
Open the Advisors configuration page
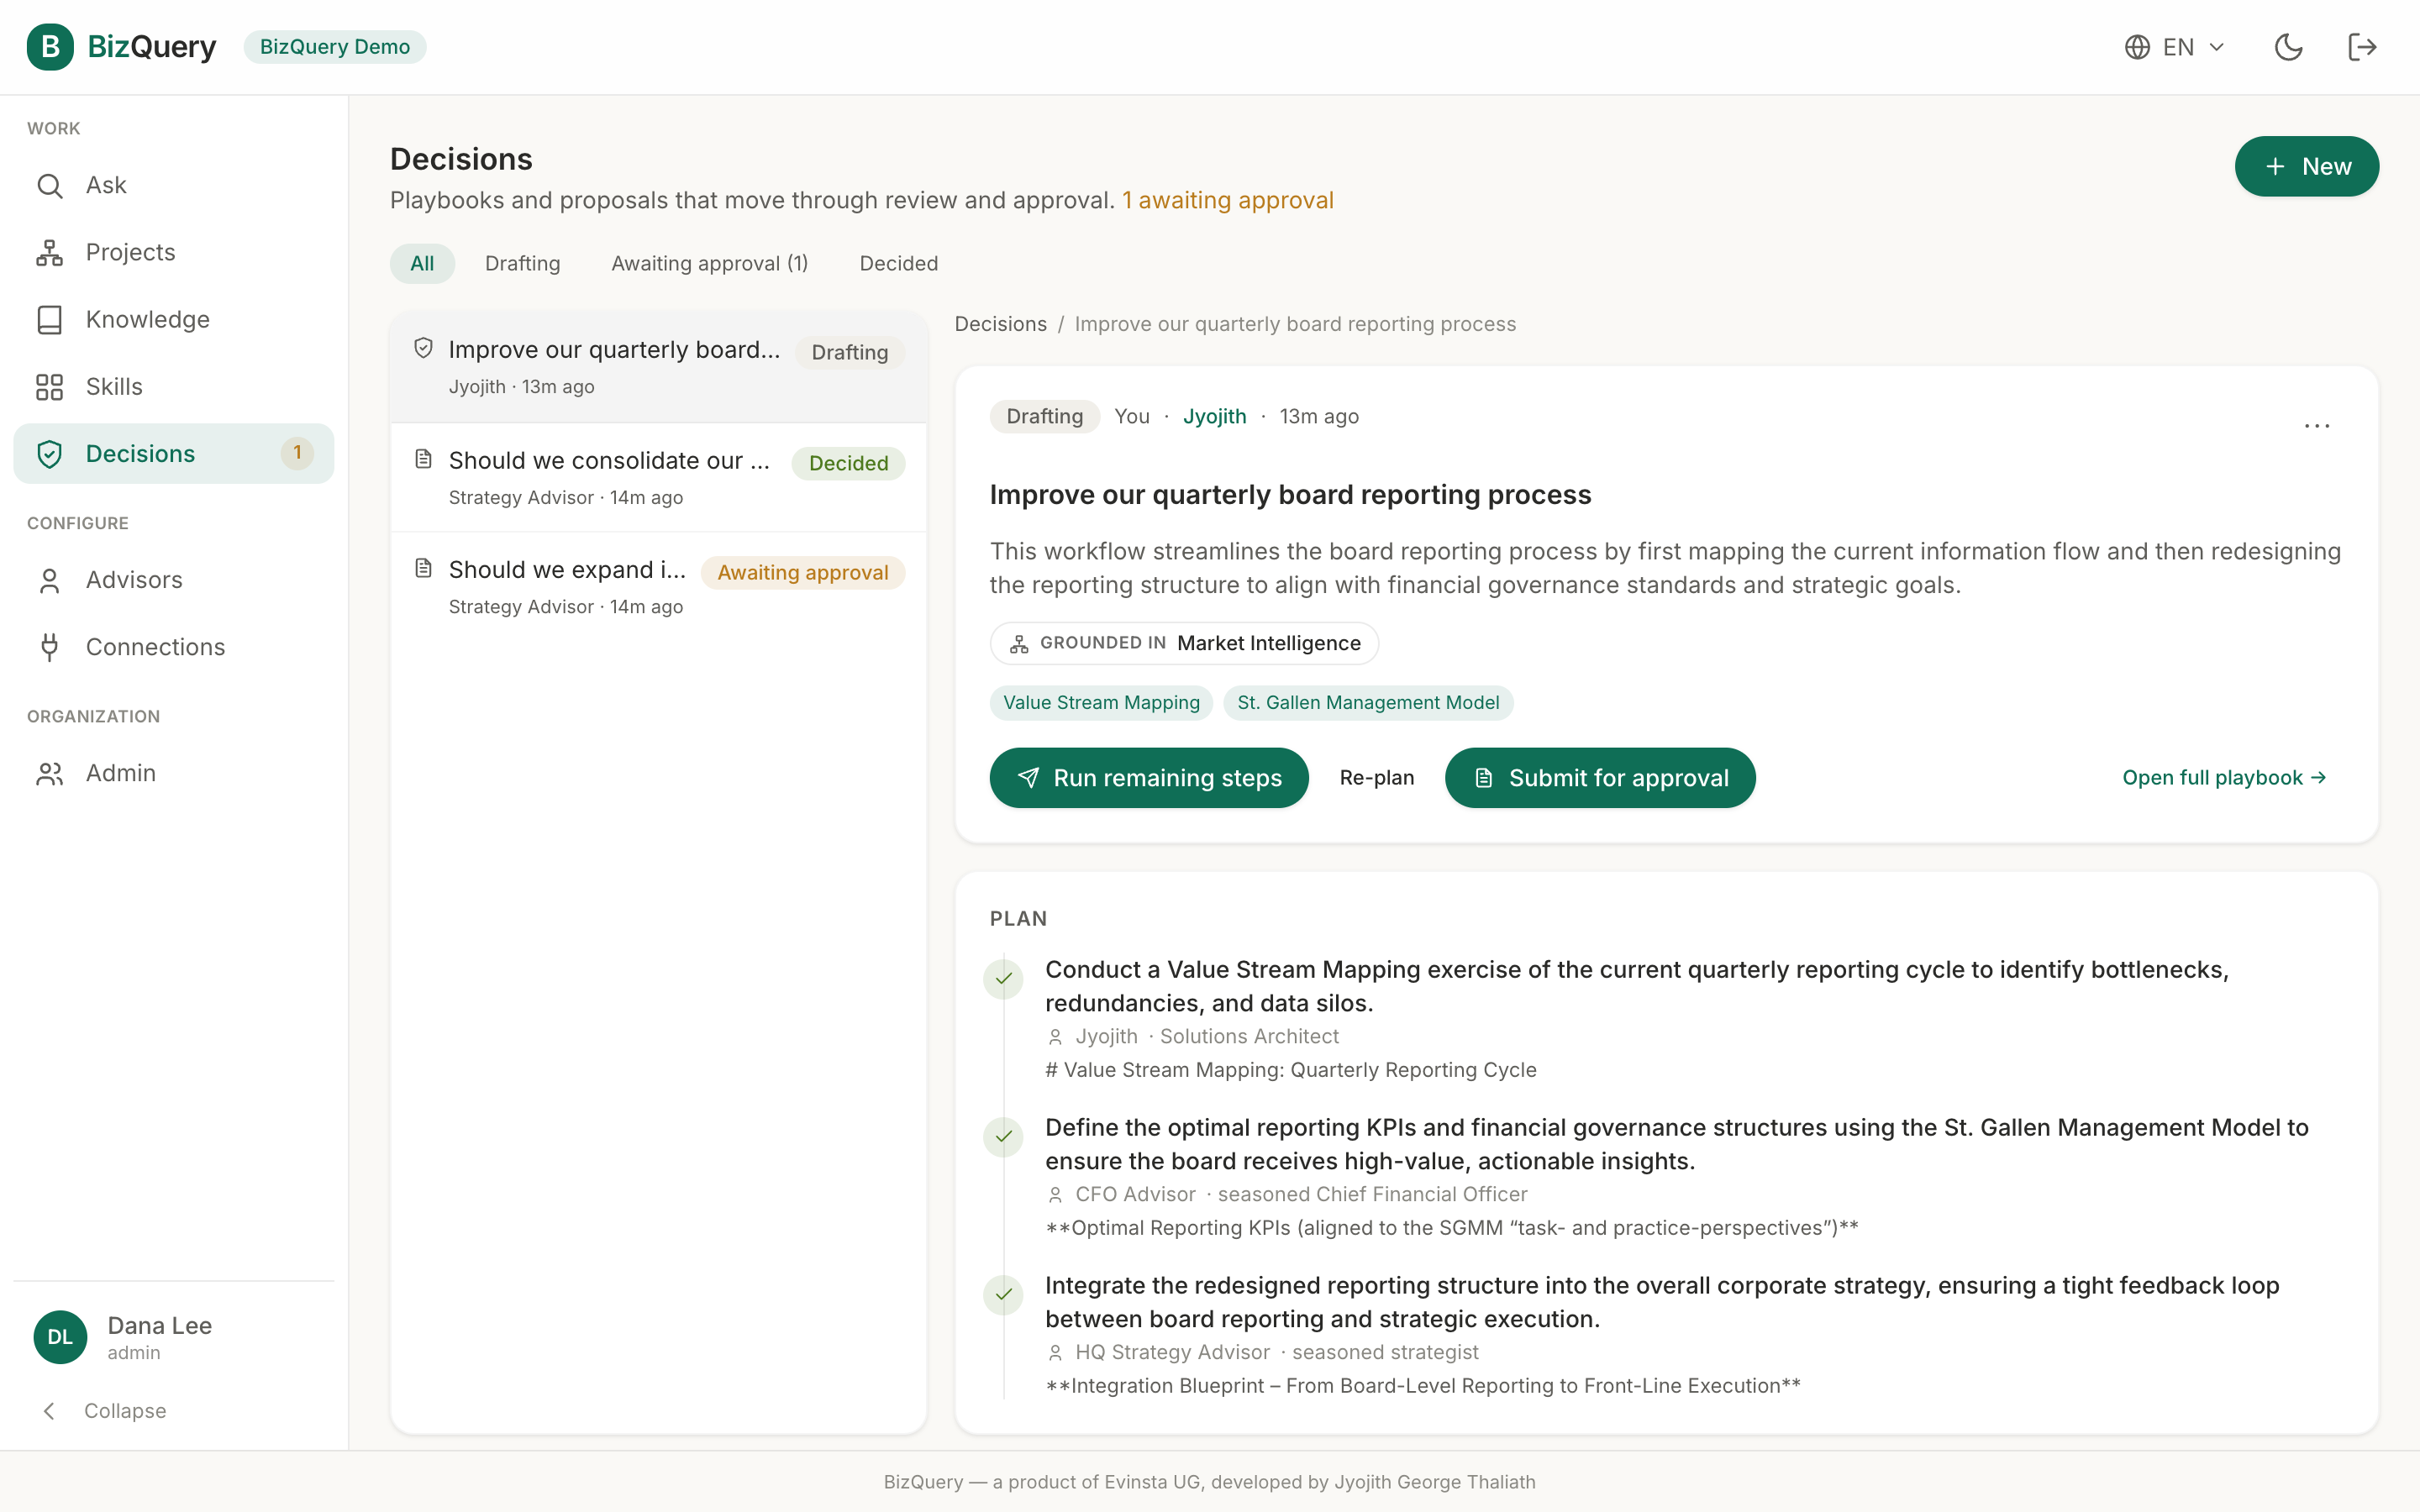[174, 580]
